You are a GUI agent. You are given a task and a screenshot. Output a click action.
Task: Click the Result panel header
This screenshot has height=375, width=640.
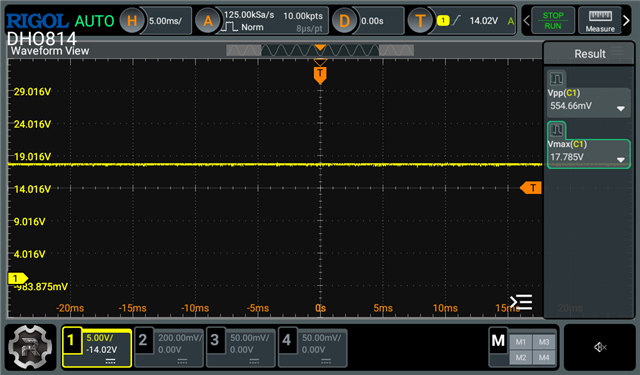click(589, 53)
